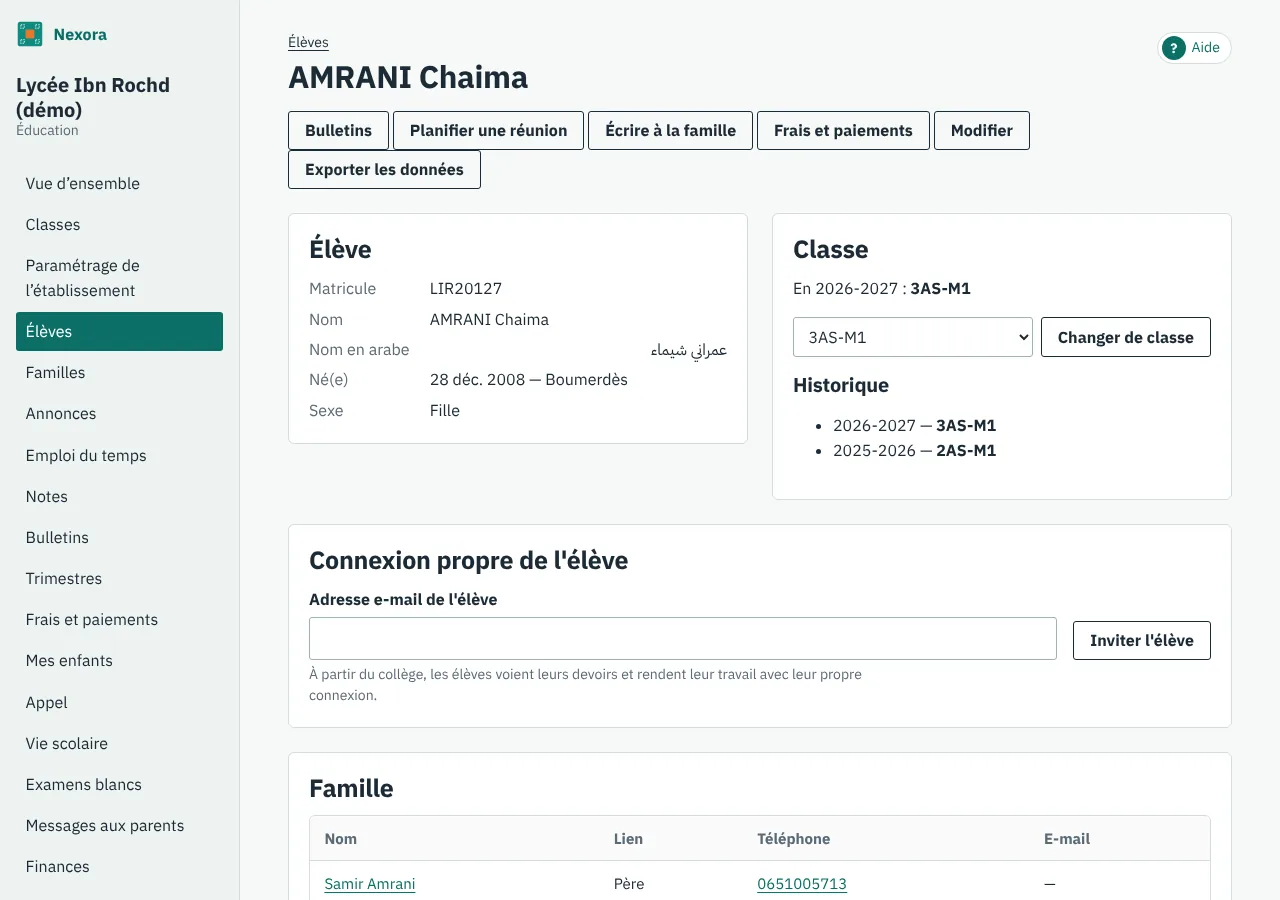Open Classes in the sidebar

coord(119,225)
